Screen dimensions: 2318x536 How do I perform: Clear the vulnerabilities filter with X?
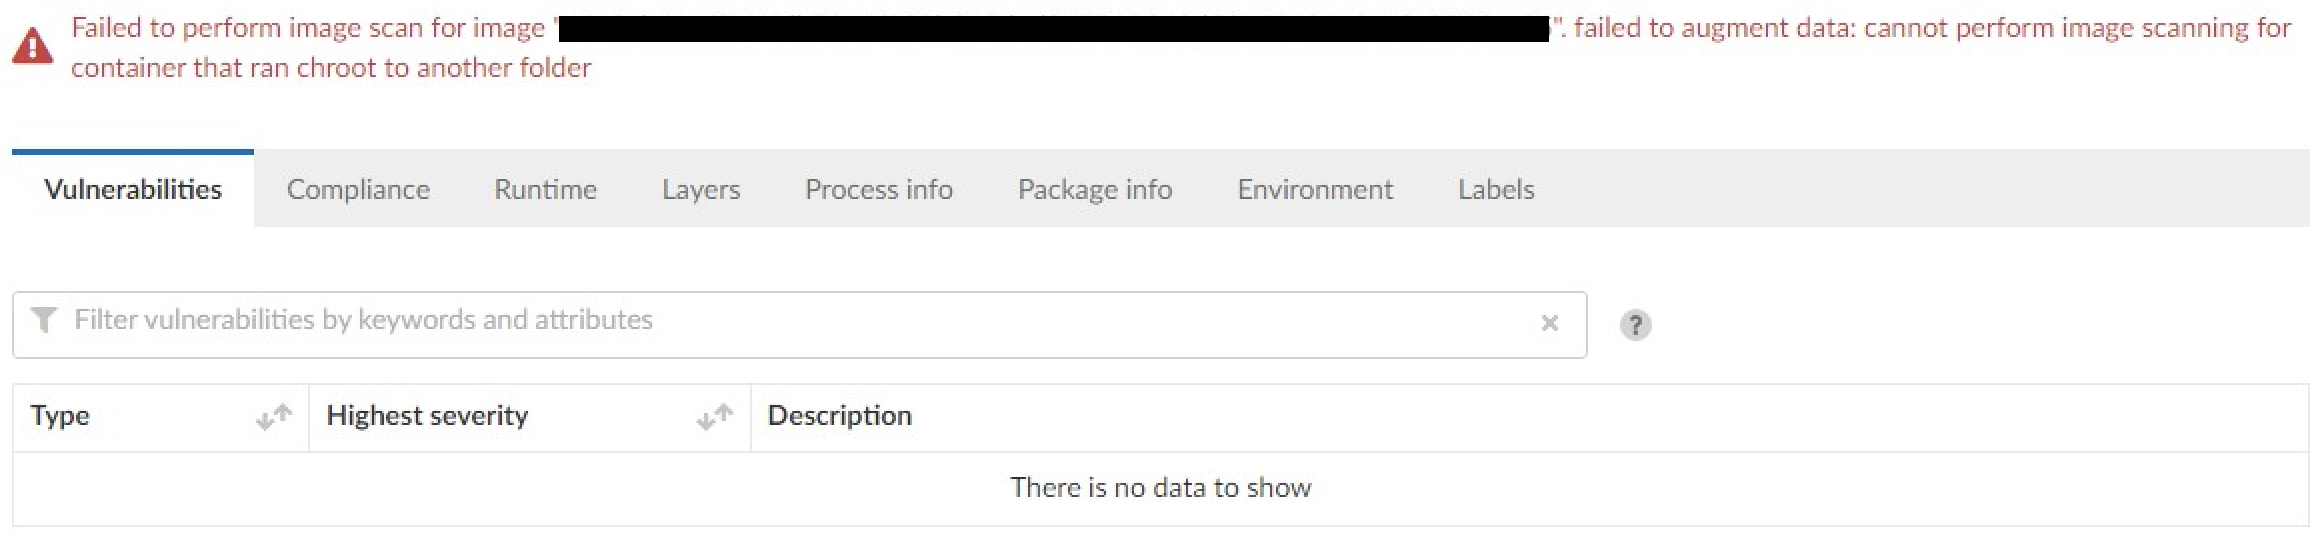click(x=1549, y=323)
